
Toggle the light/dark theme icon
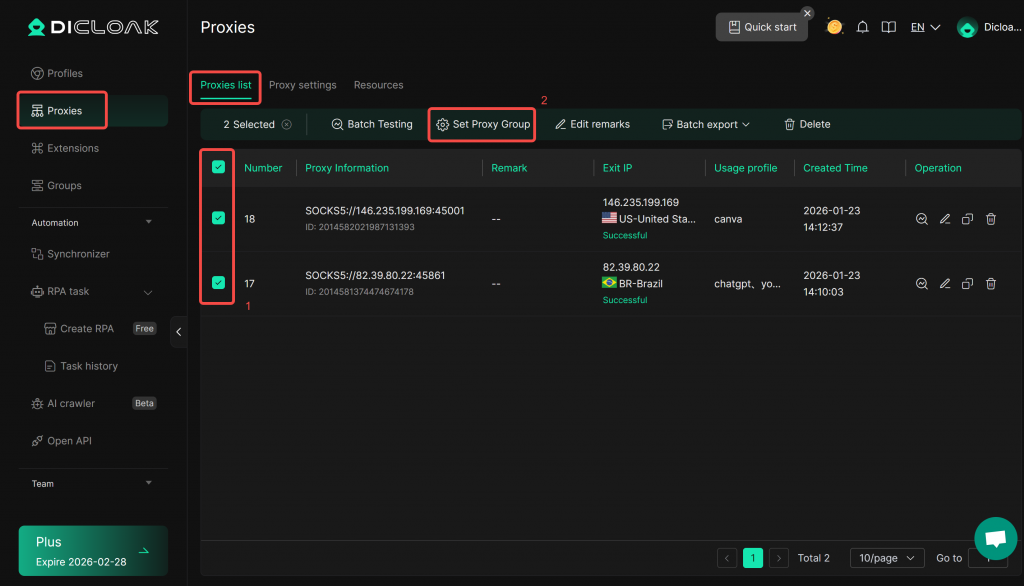click(834, 27)
